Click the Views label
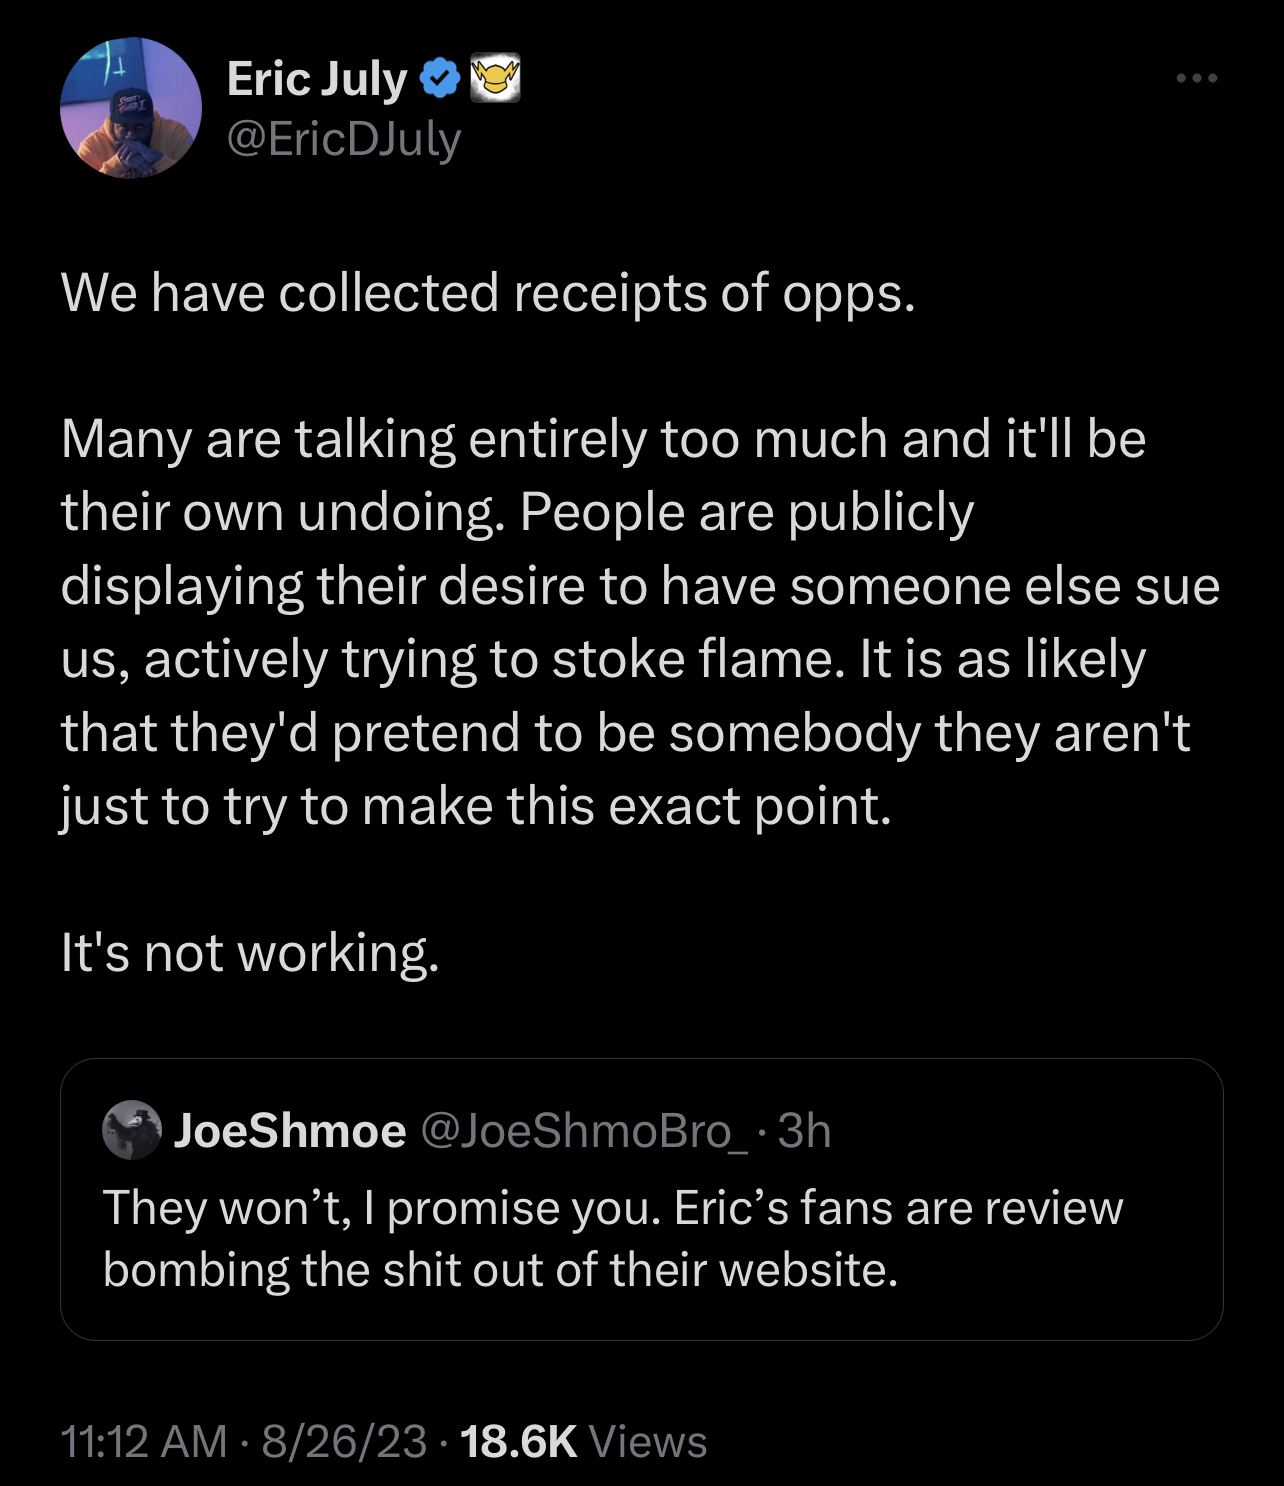 pos(648,1441)
